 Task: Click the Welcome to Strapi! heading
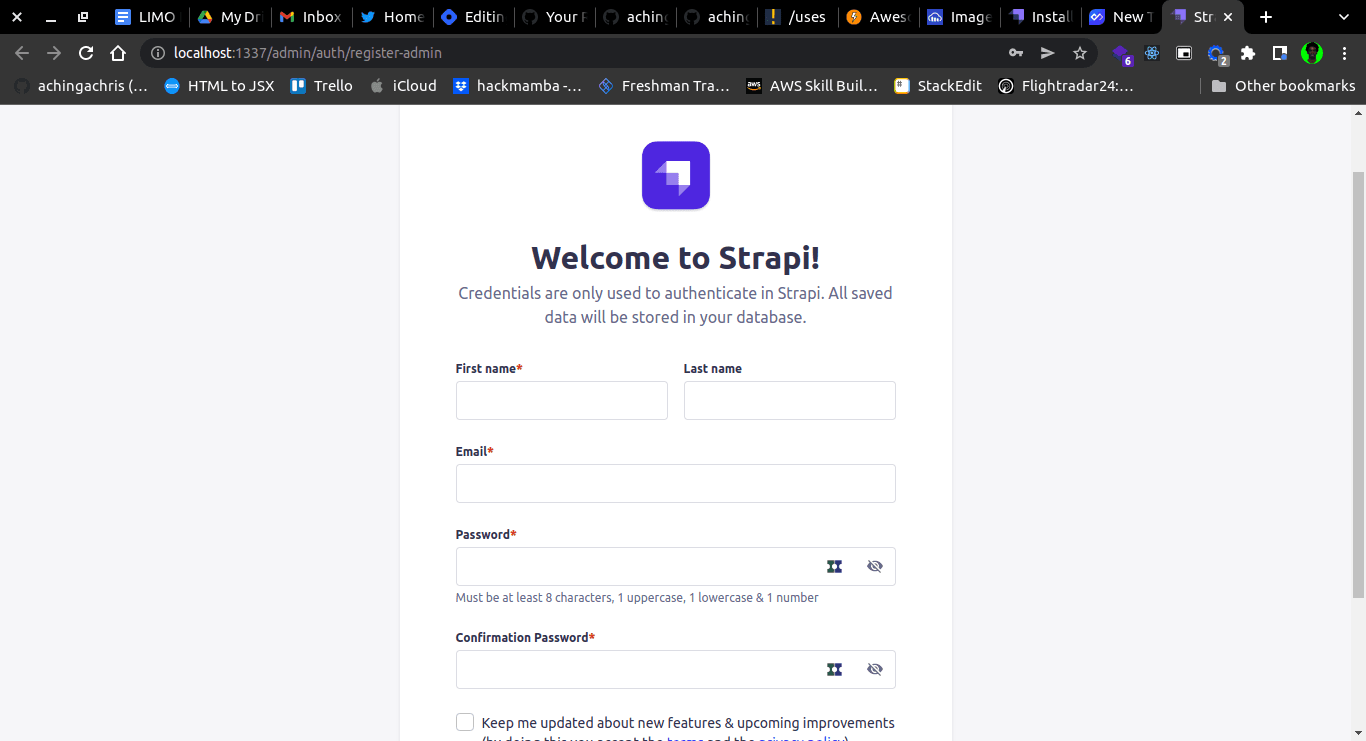point(676,257)
